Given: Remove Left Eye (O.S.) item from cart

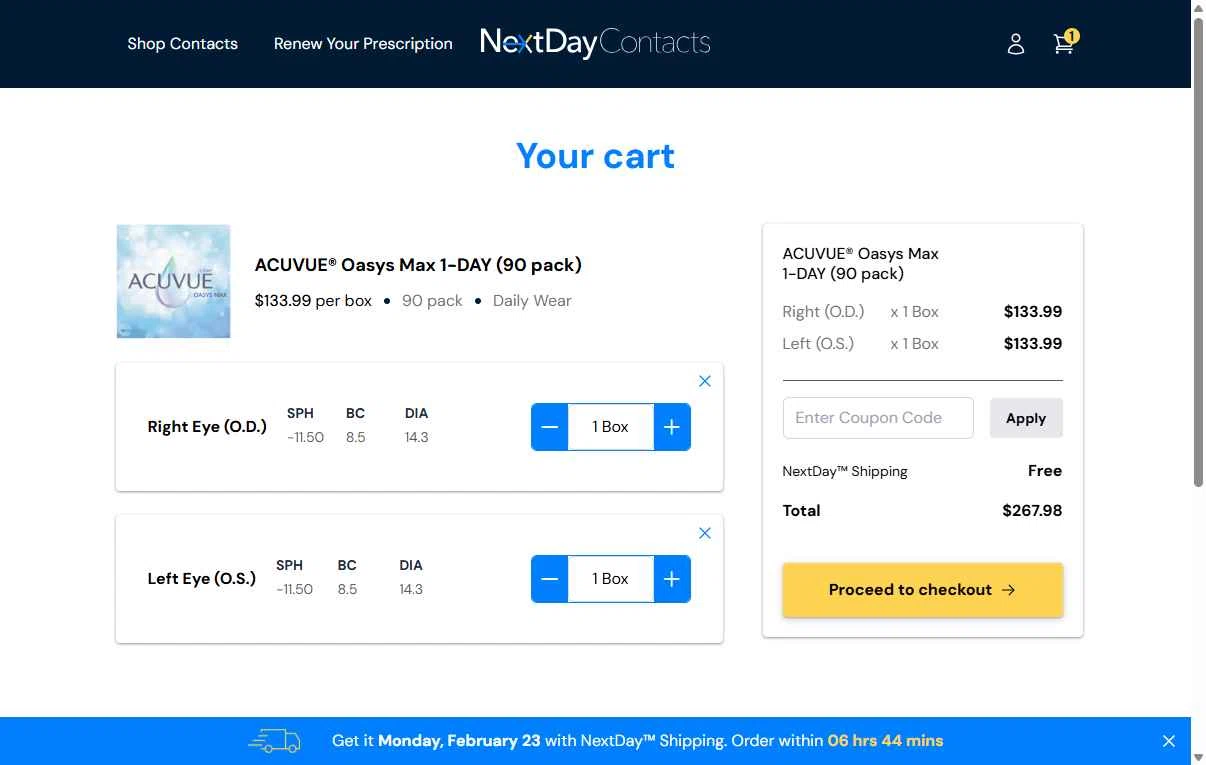Looking at the screenshot, I should click(705, 533).
